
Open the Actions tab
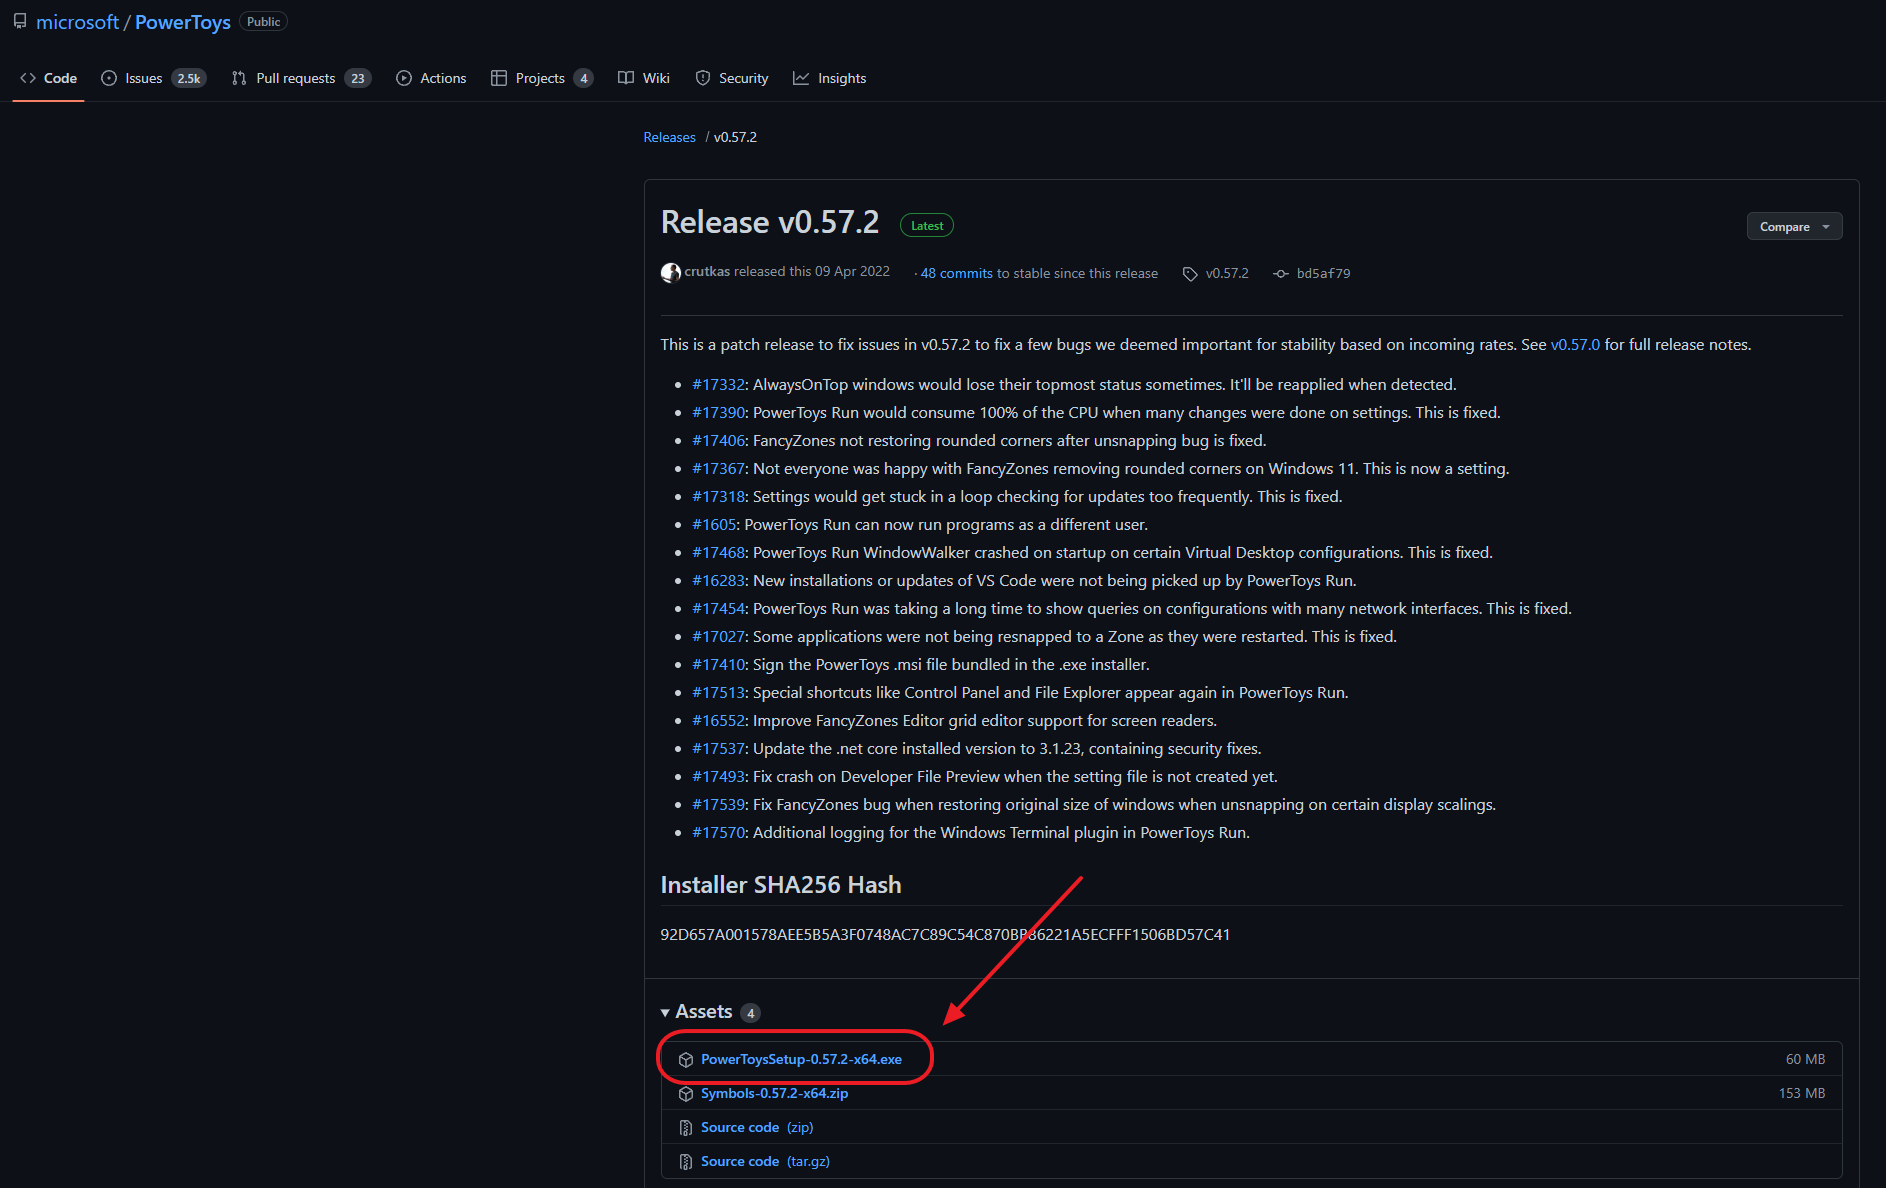(x=431, y=78)
